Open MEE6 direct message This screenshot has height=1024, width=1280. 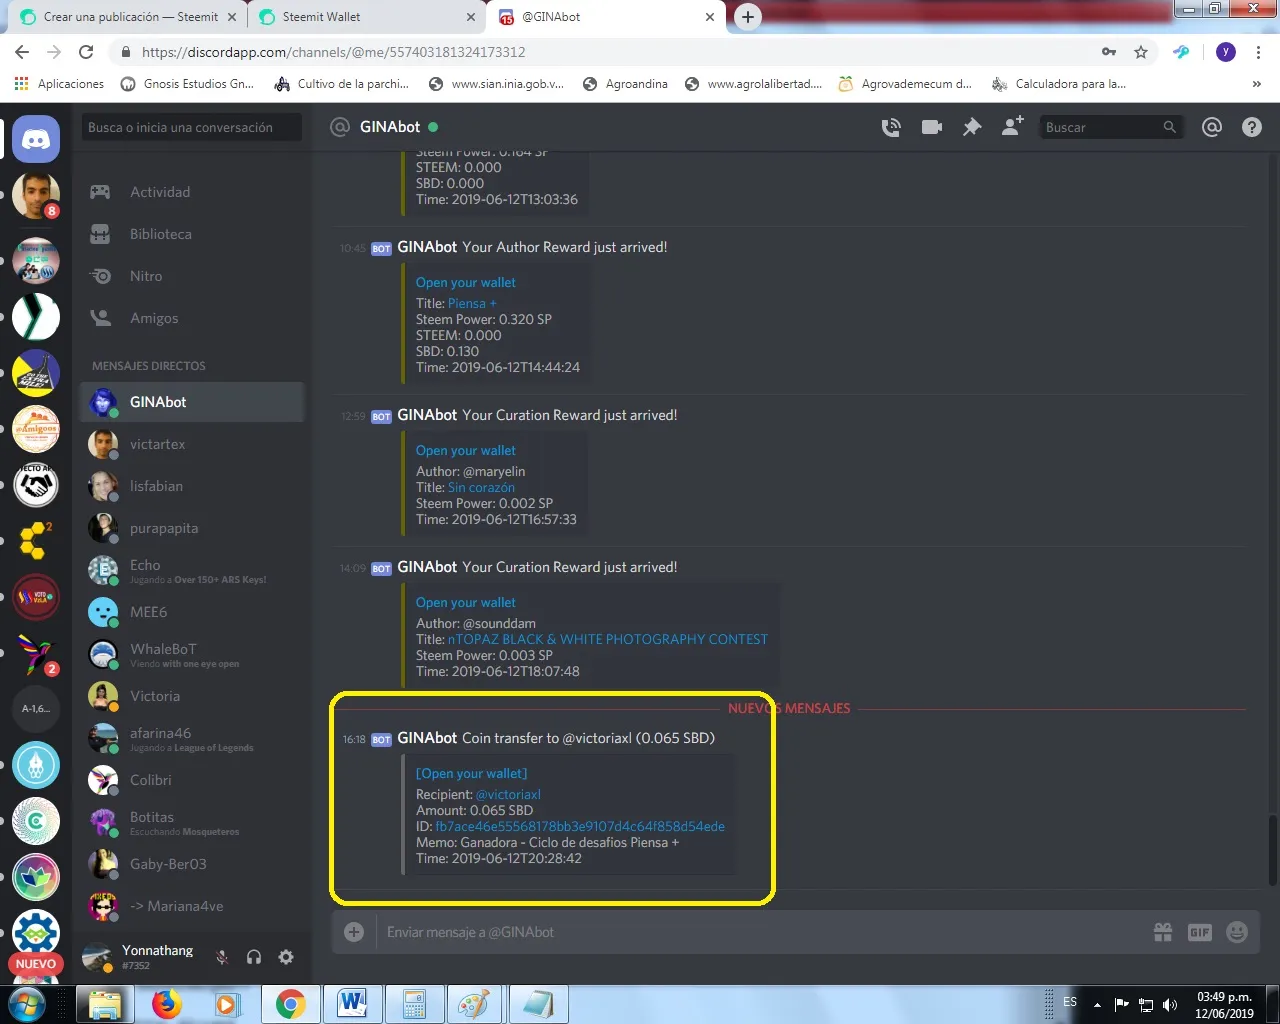coord(191,612)
